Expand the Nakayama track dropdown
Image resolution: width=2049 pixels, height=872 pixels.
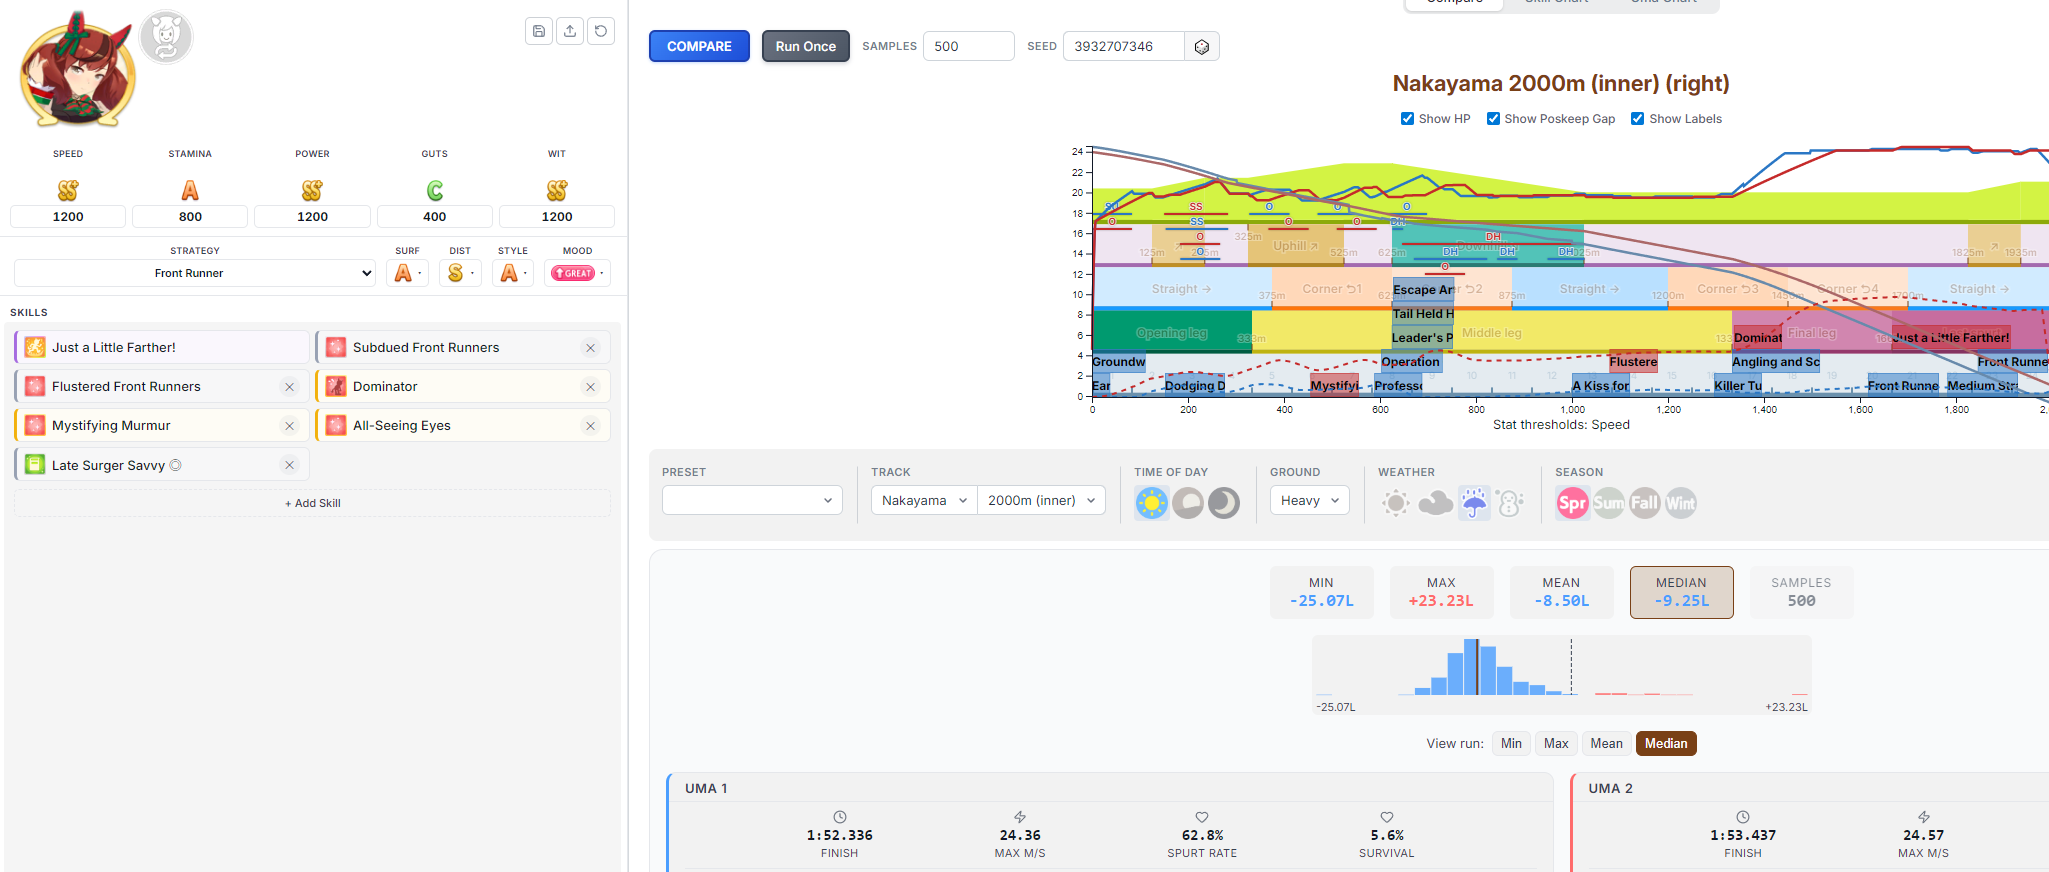click(924, 501)
